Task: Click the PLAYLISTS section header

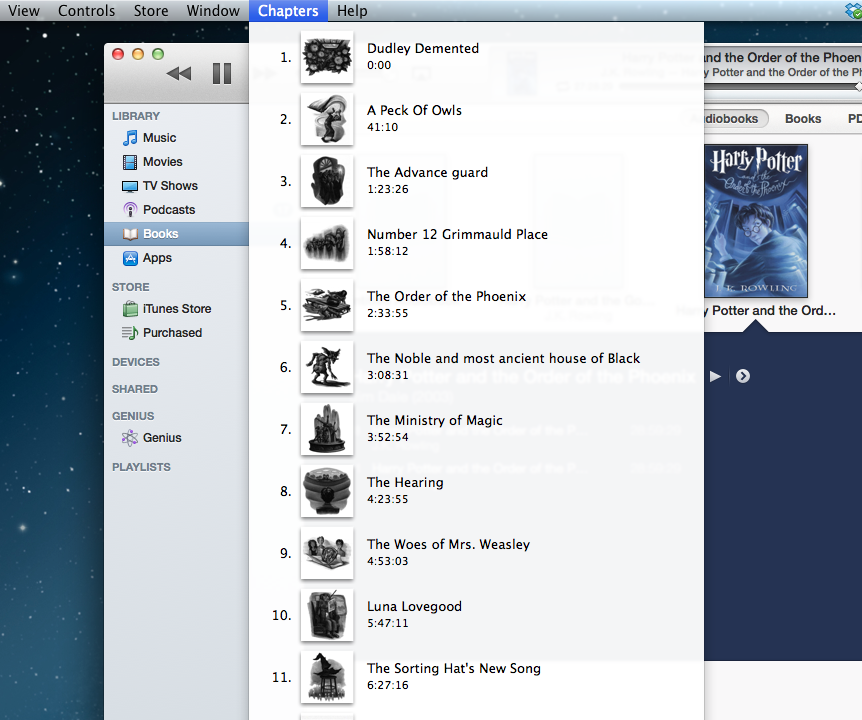Action: point(141,467)
